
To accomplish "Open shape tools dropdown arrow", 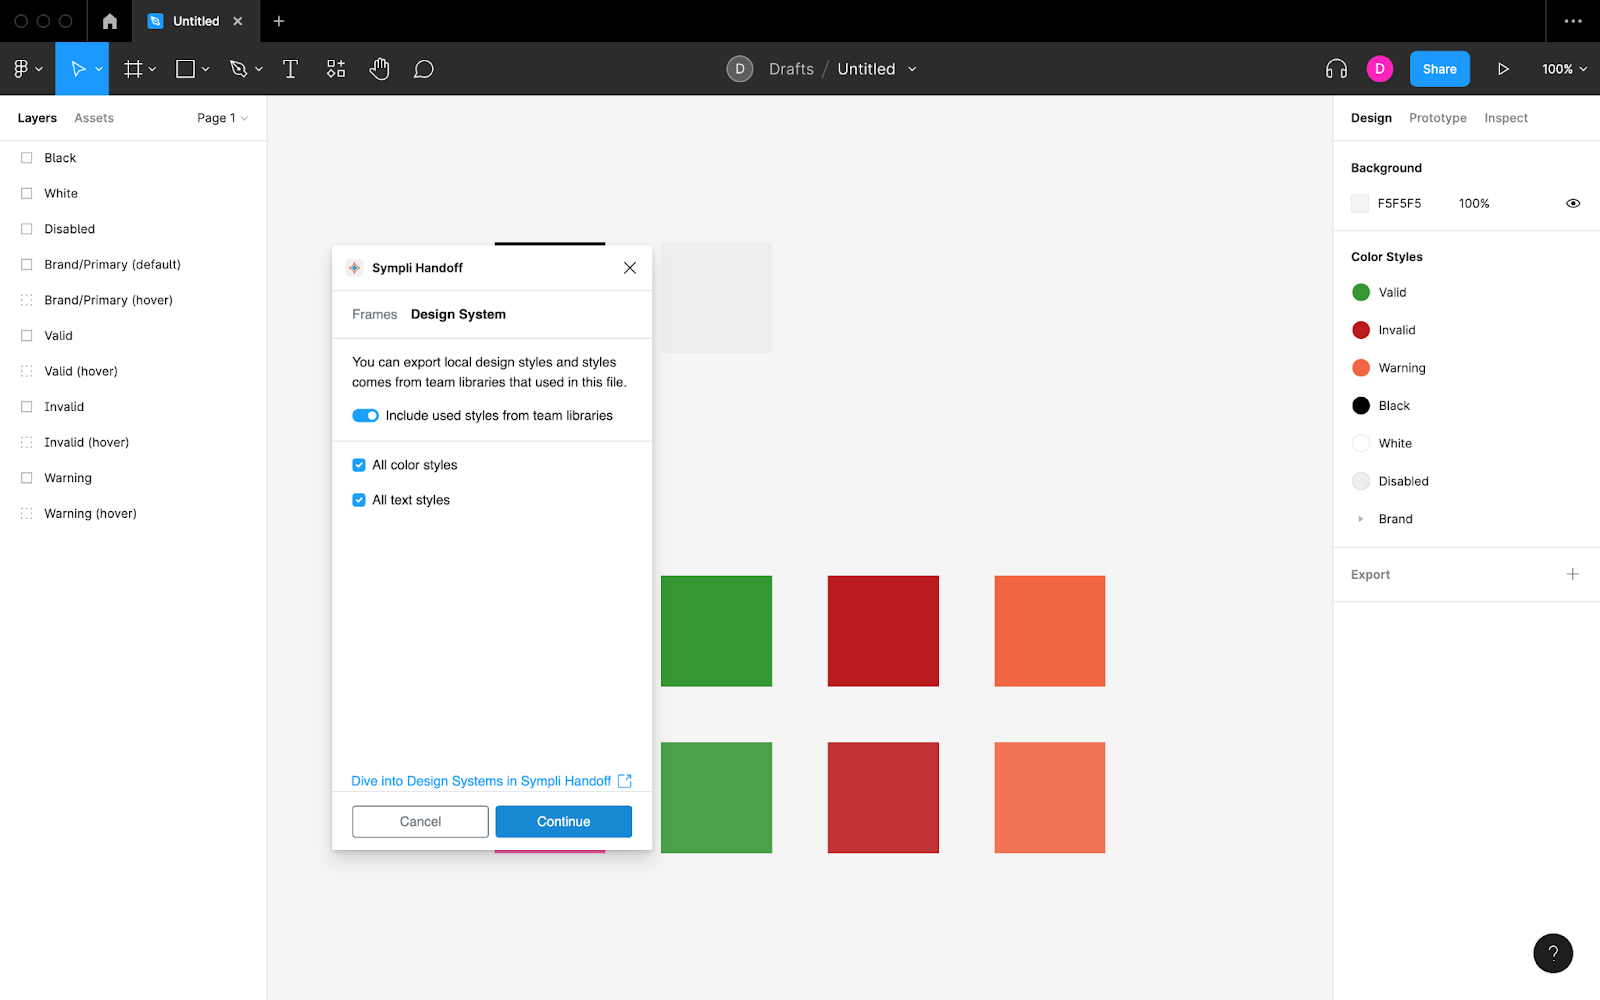I will coord(206,69).
